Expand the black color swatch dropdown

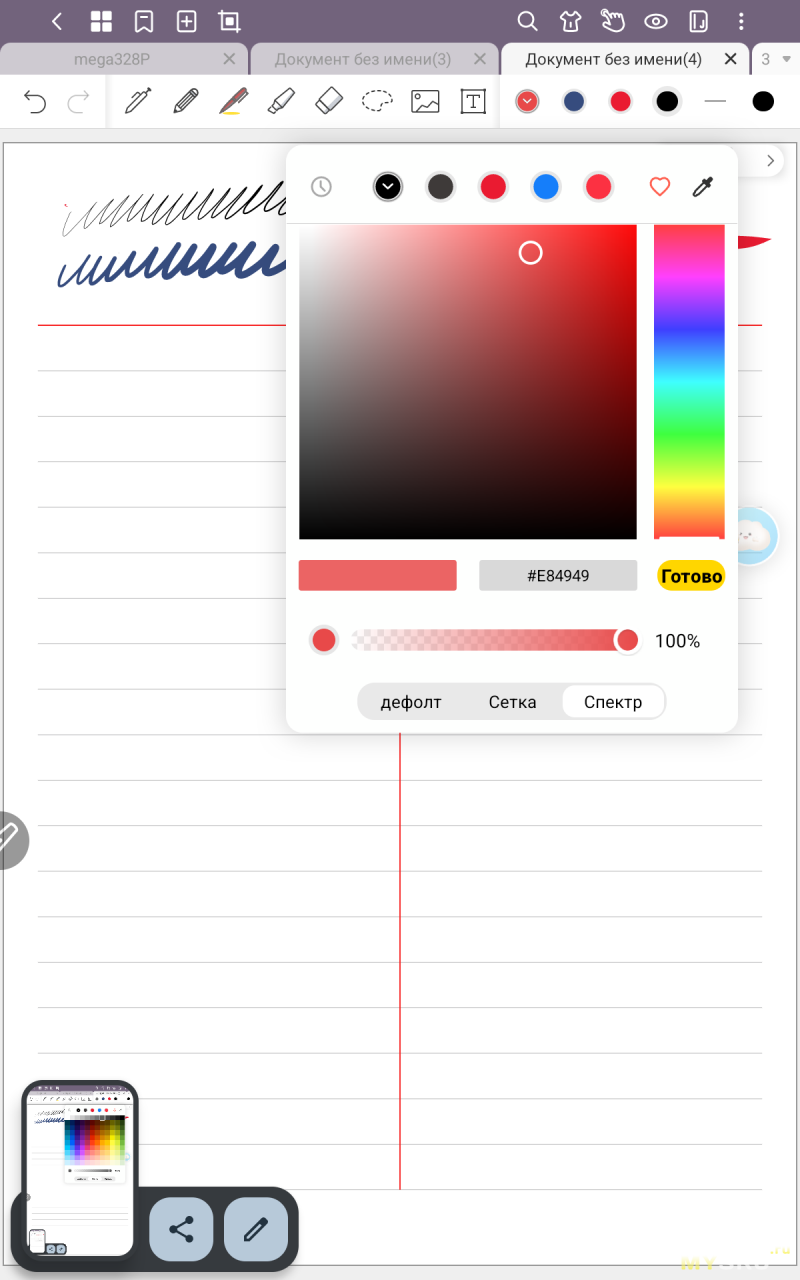pos(388,186)
